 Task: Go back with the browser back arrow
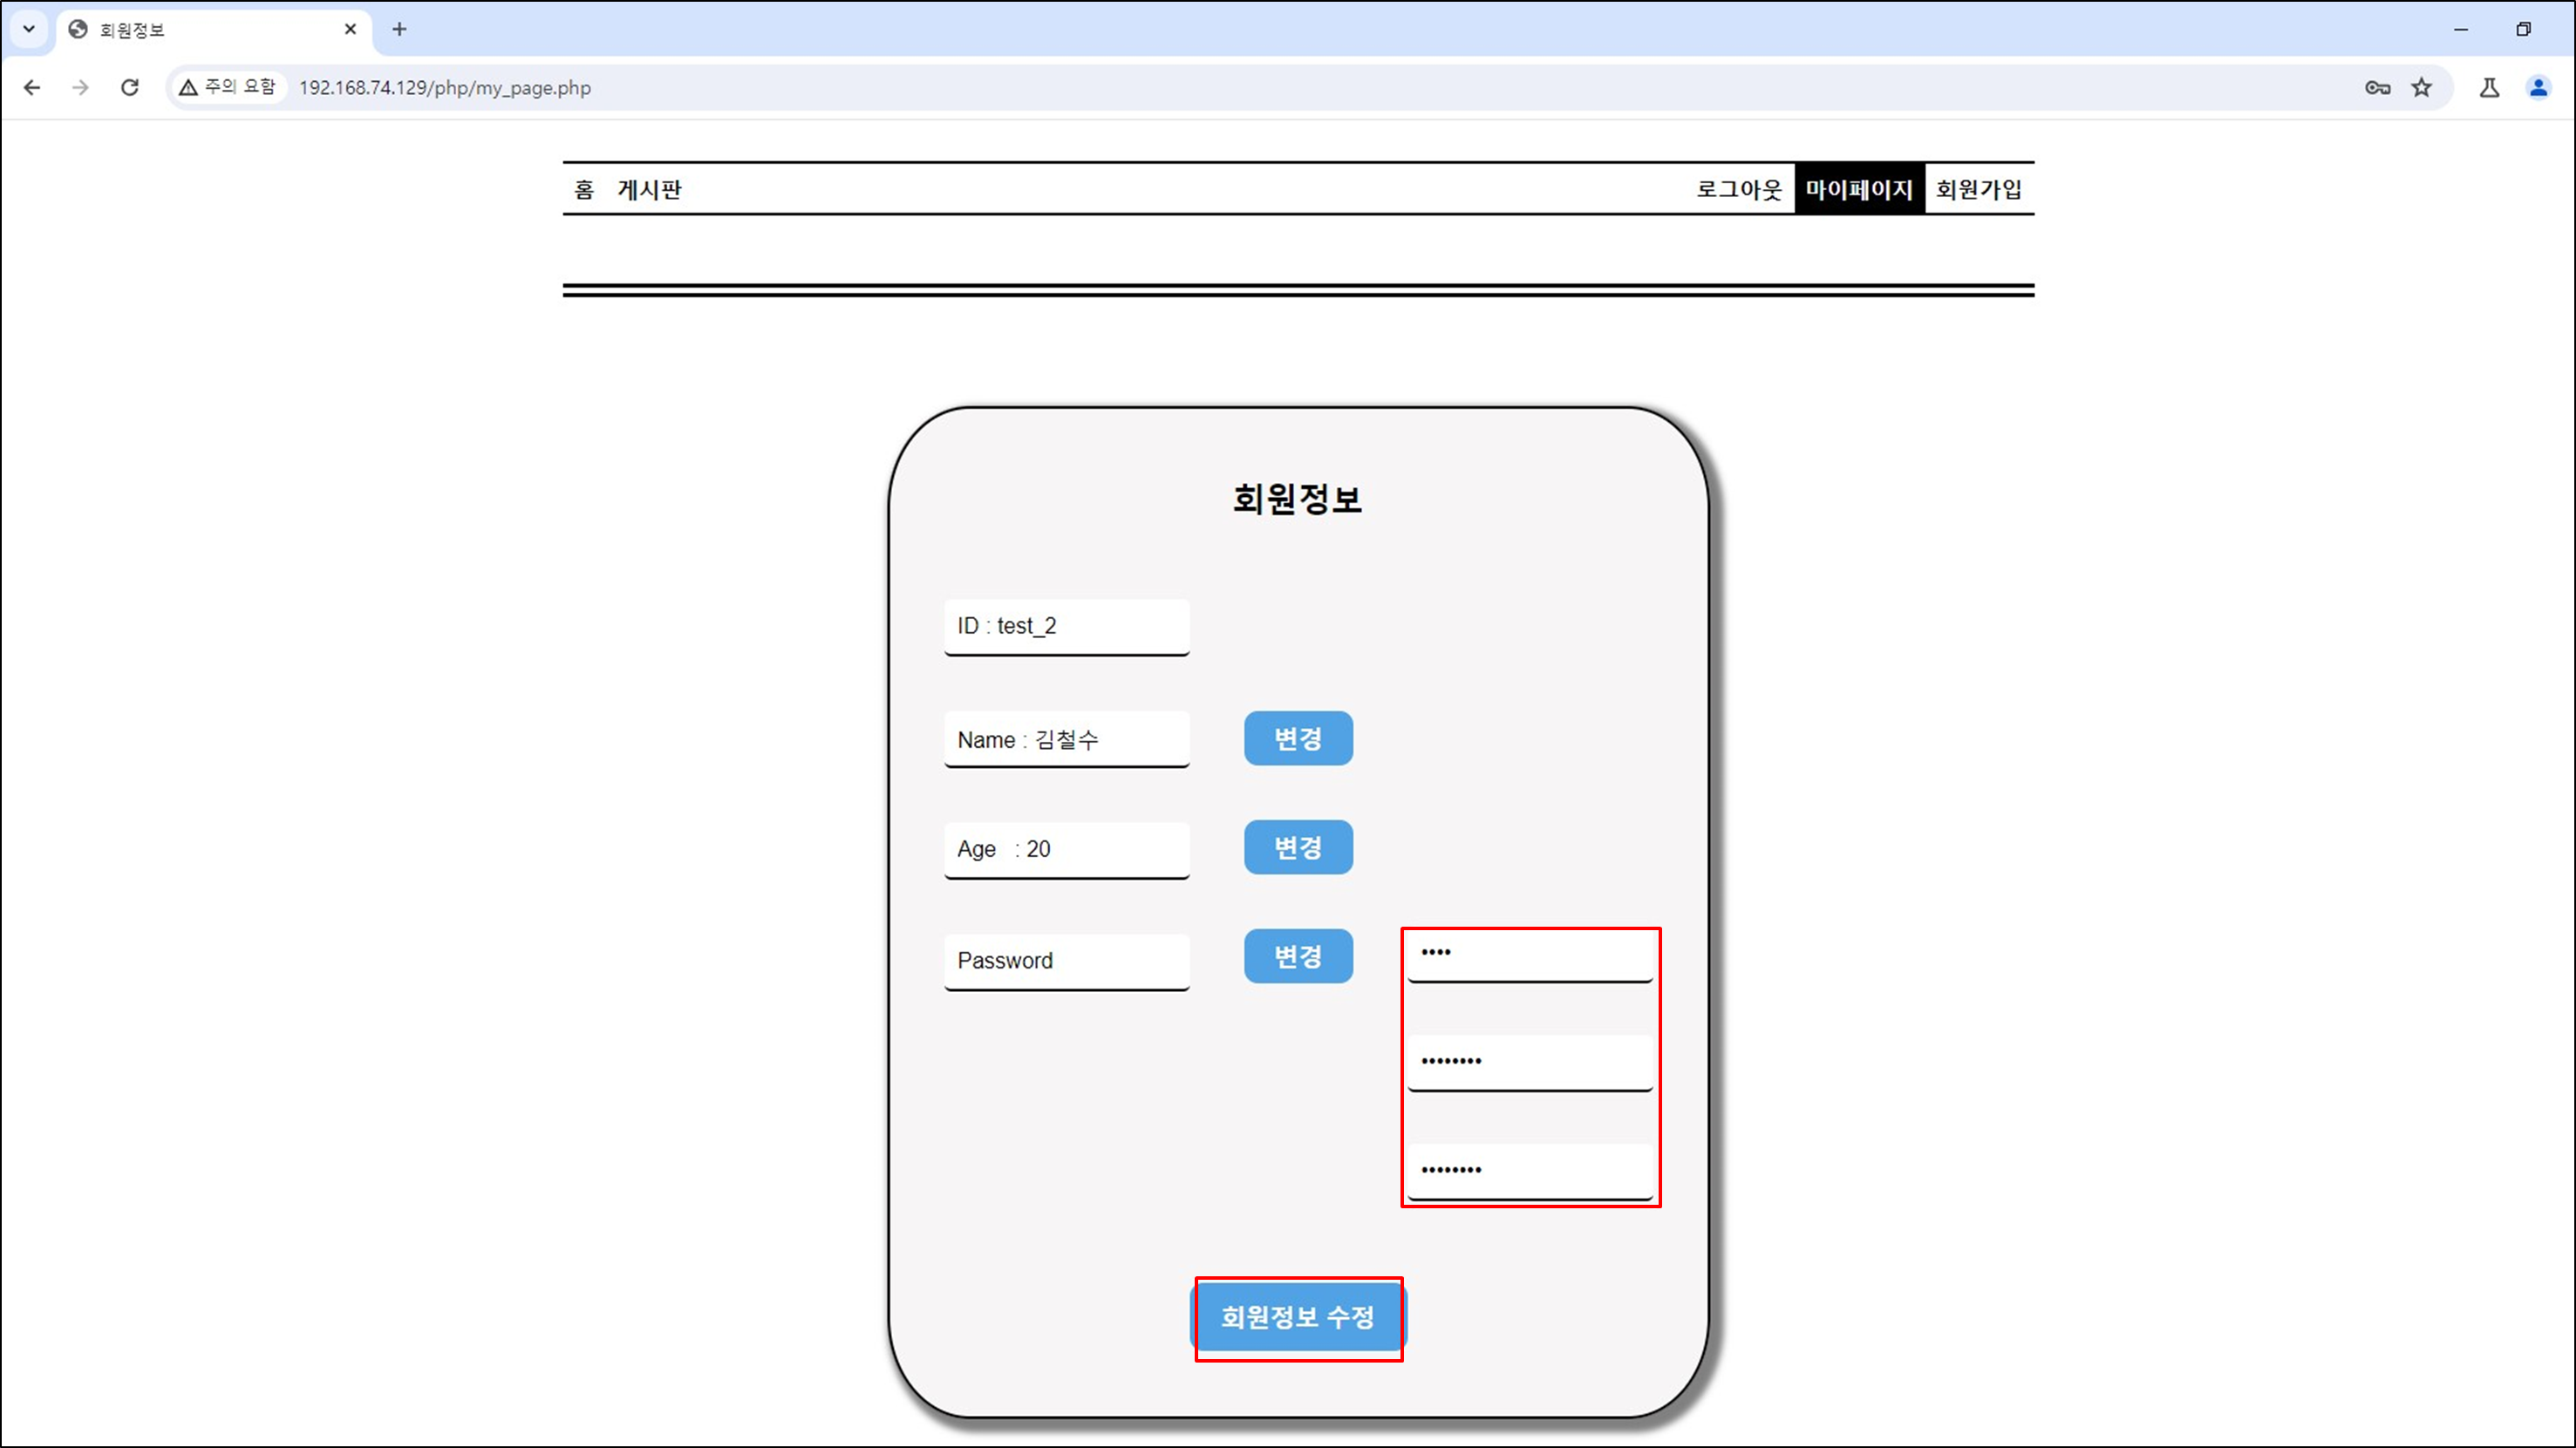click(32, 88)
